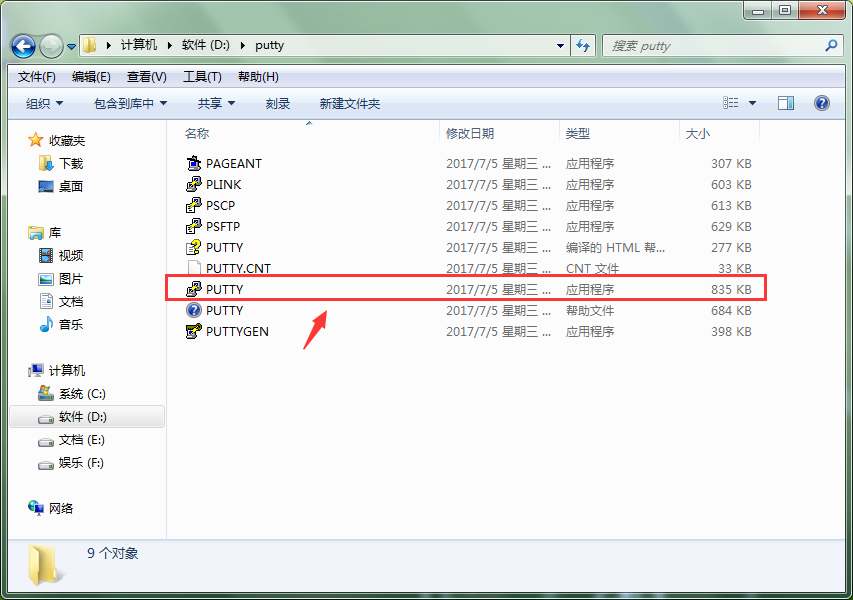Viewport: 853px width, 600px height.
Task: Click putty in the address breadcrumb
Action: tap(269, 45)
